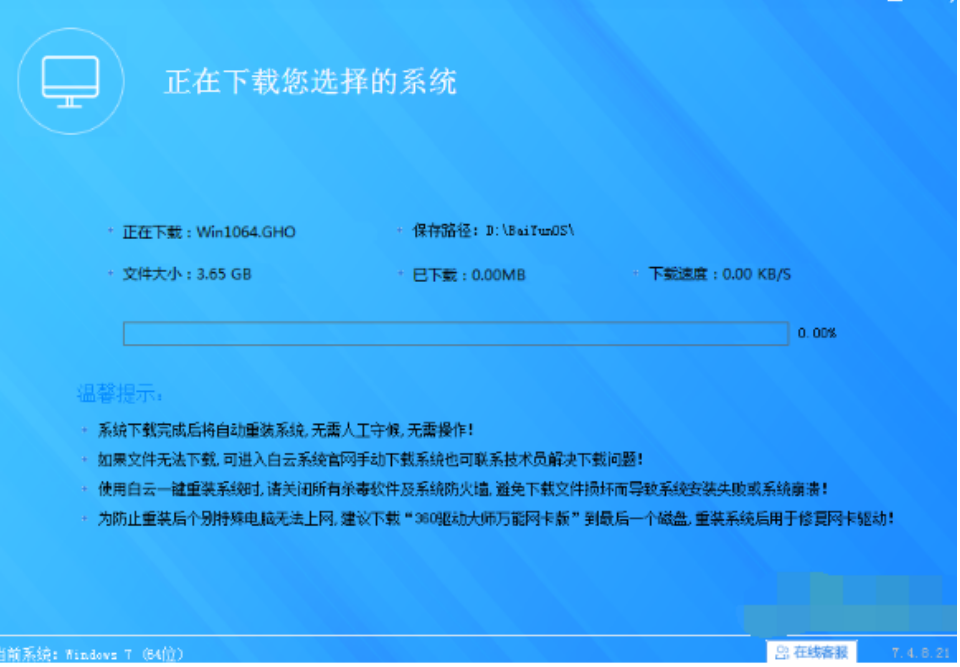This screenshot has width=960, height=667.
Task: Click the monitor icon in the header
Action: 70,82
